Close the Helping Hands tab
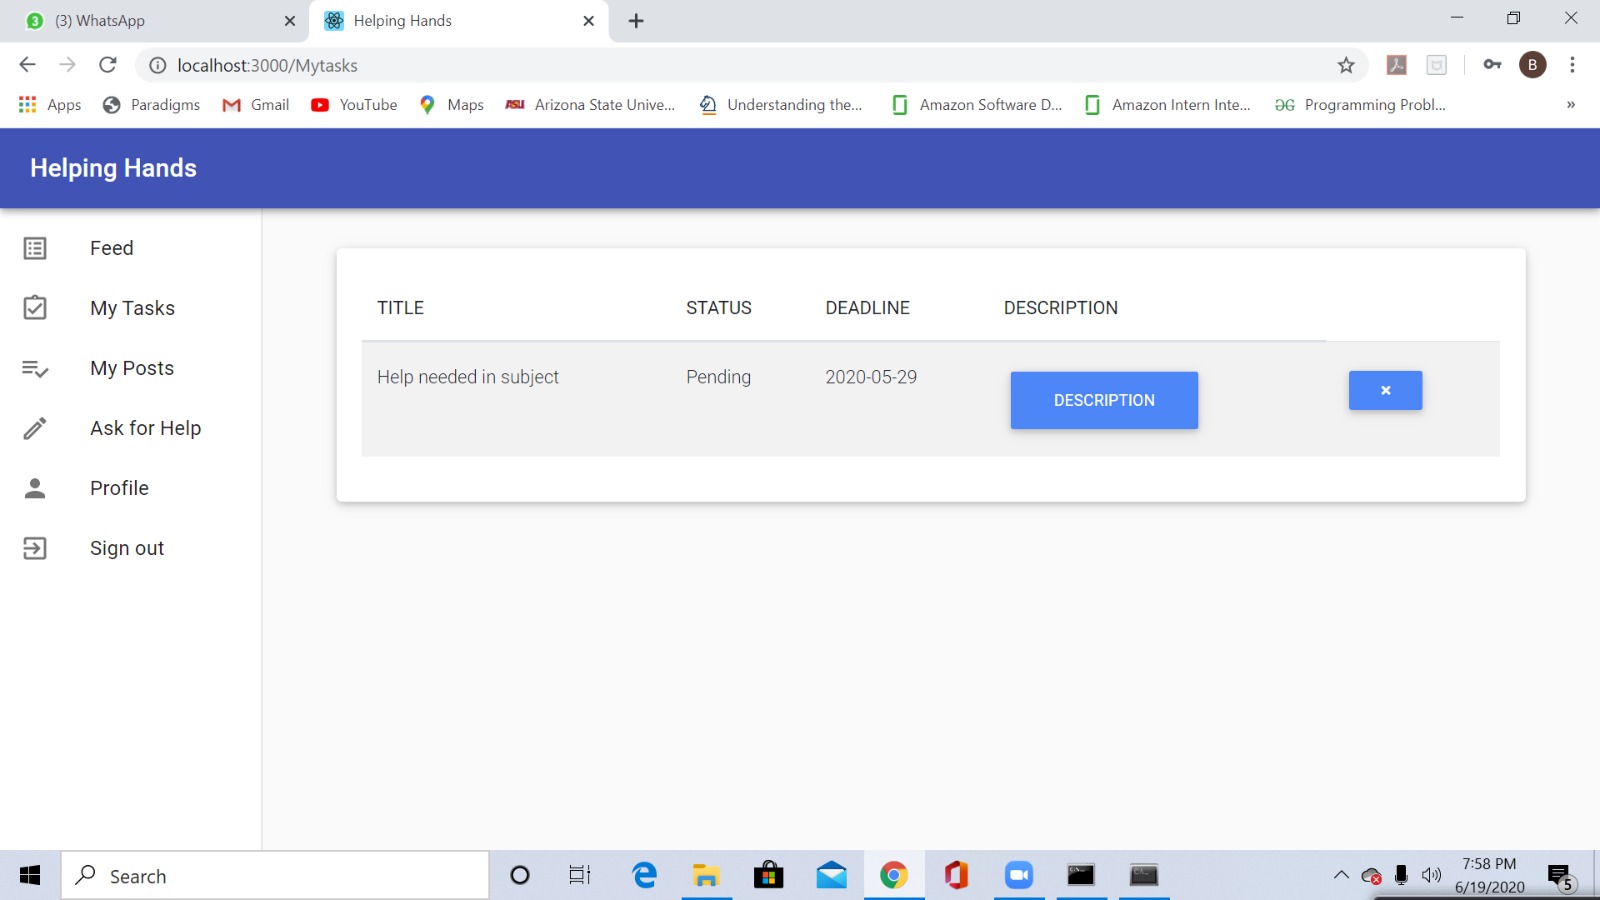The width and height of the screenshot is (1600, 900). point(588,21)
